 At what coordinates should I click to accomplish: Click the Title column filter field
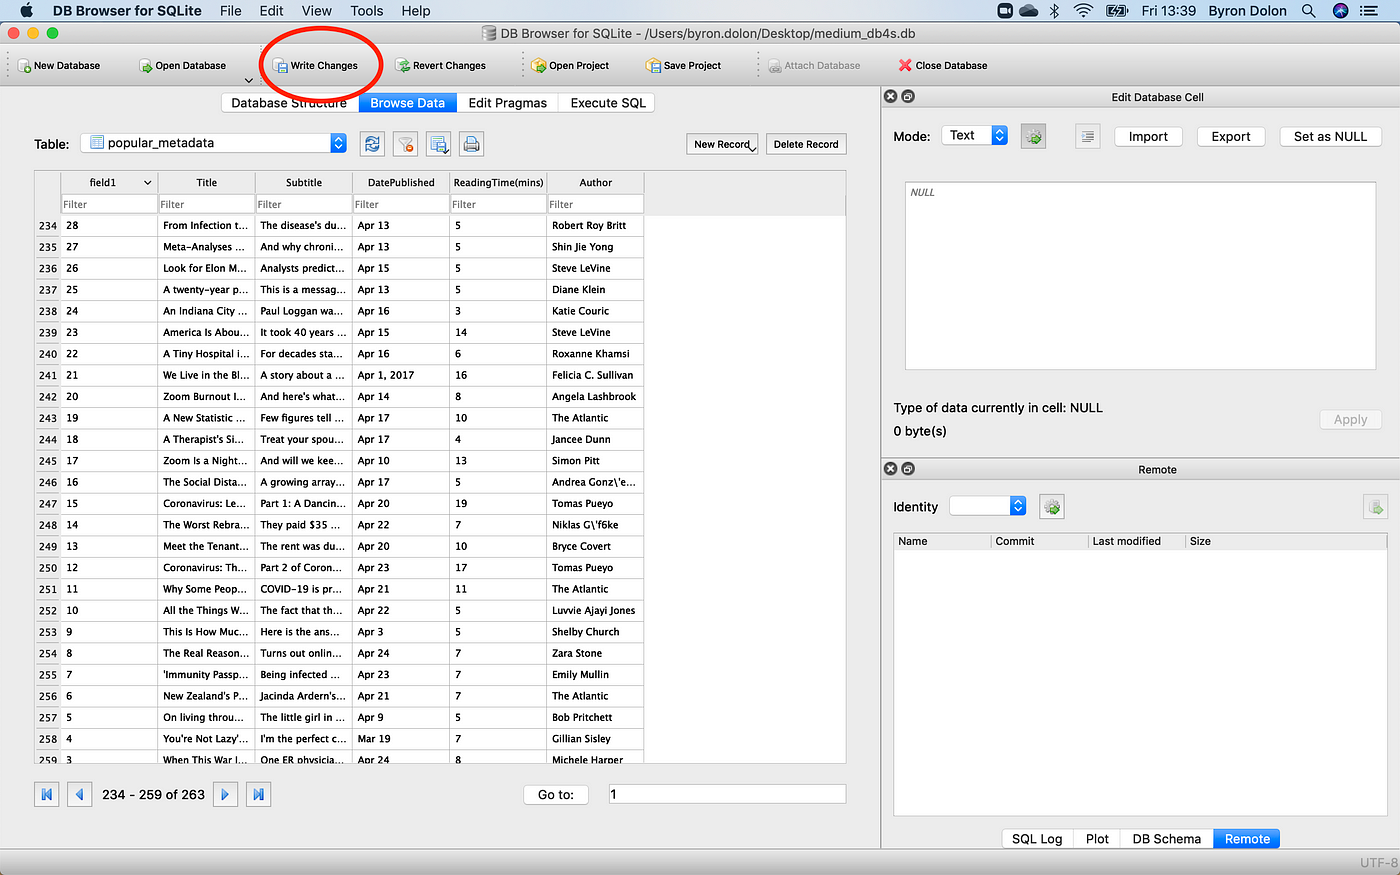coord(206,204)
